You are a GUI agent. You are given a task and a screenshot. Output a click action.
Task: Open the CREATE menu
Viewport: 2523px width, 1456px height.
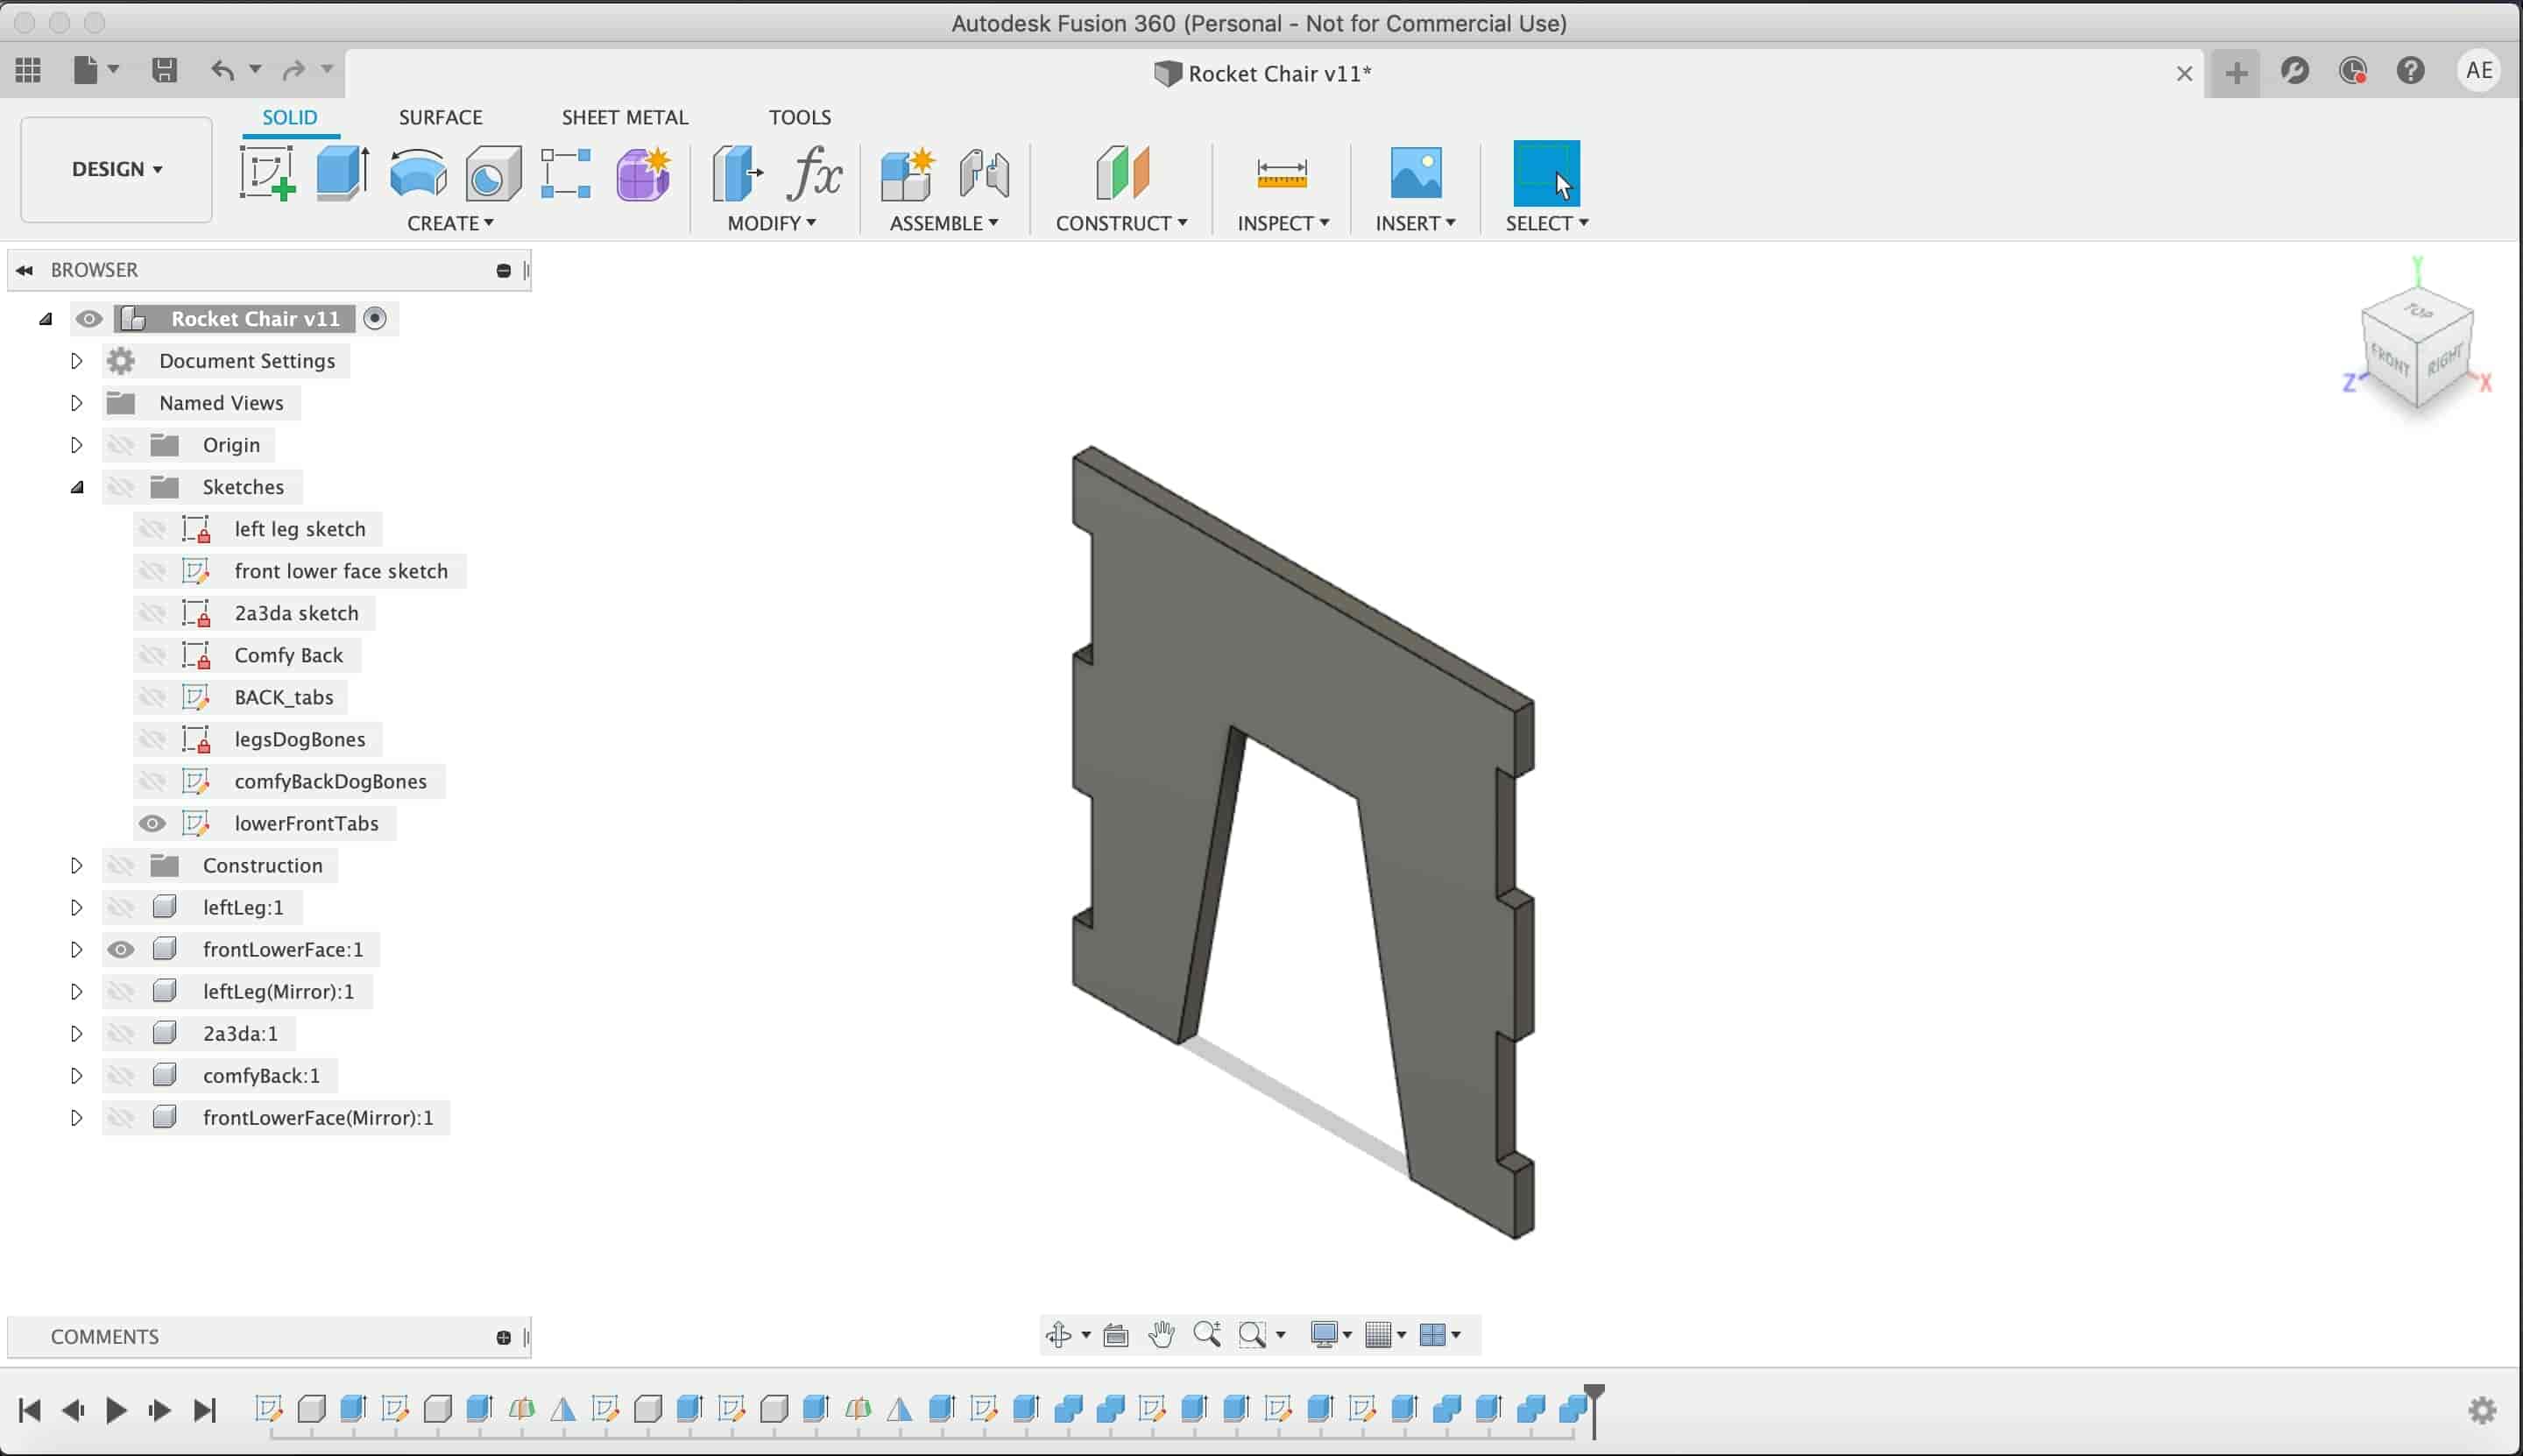tap(450, 223)
